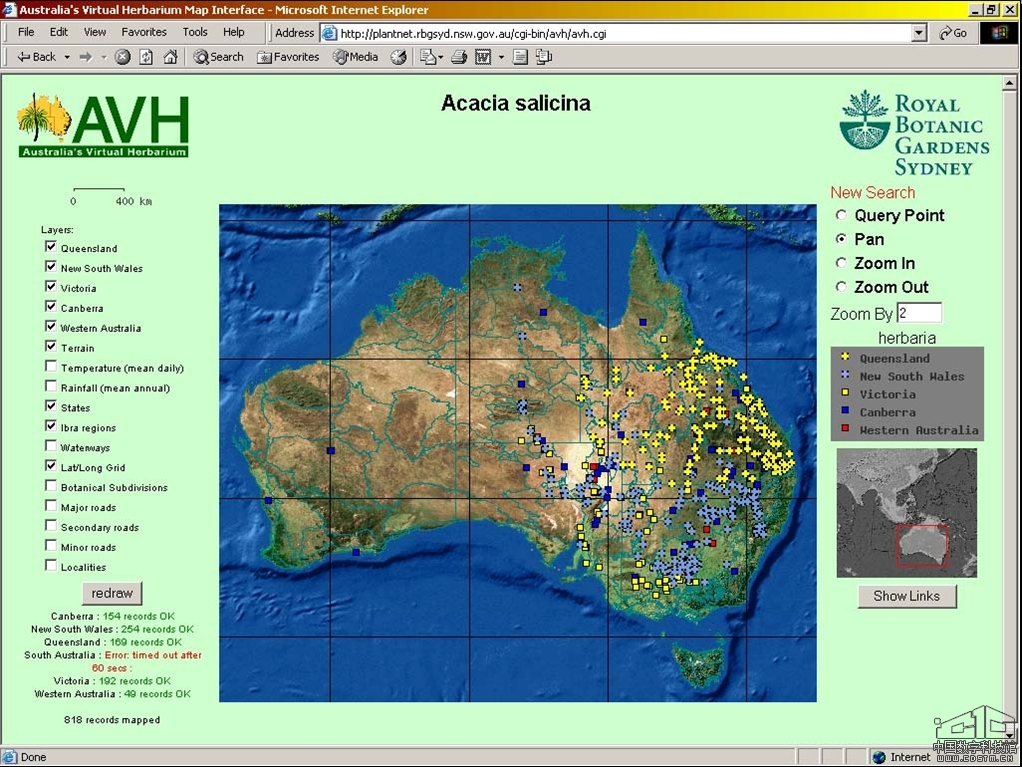
Task: Open the Mail button dropdown arrow
Action: 439,57
